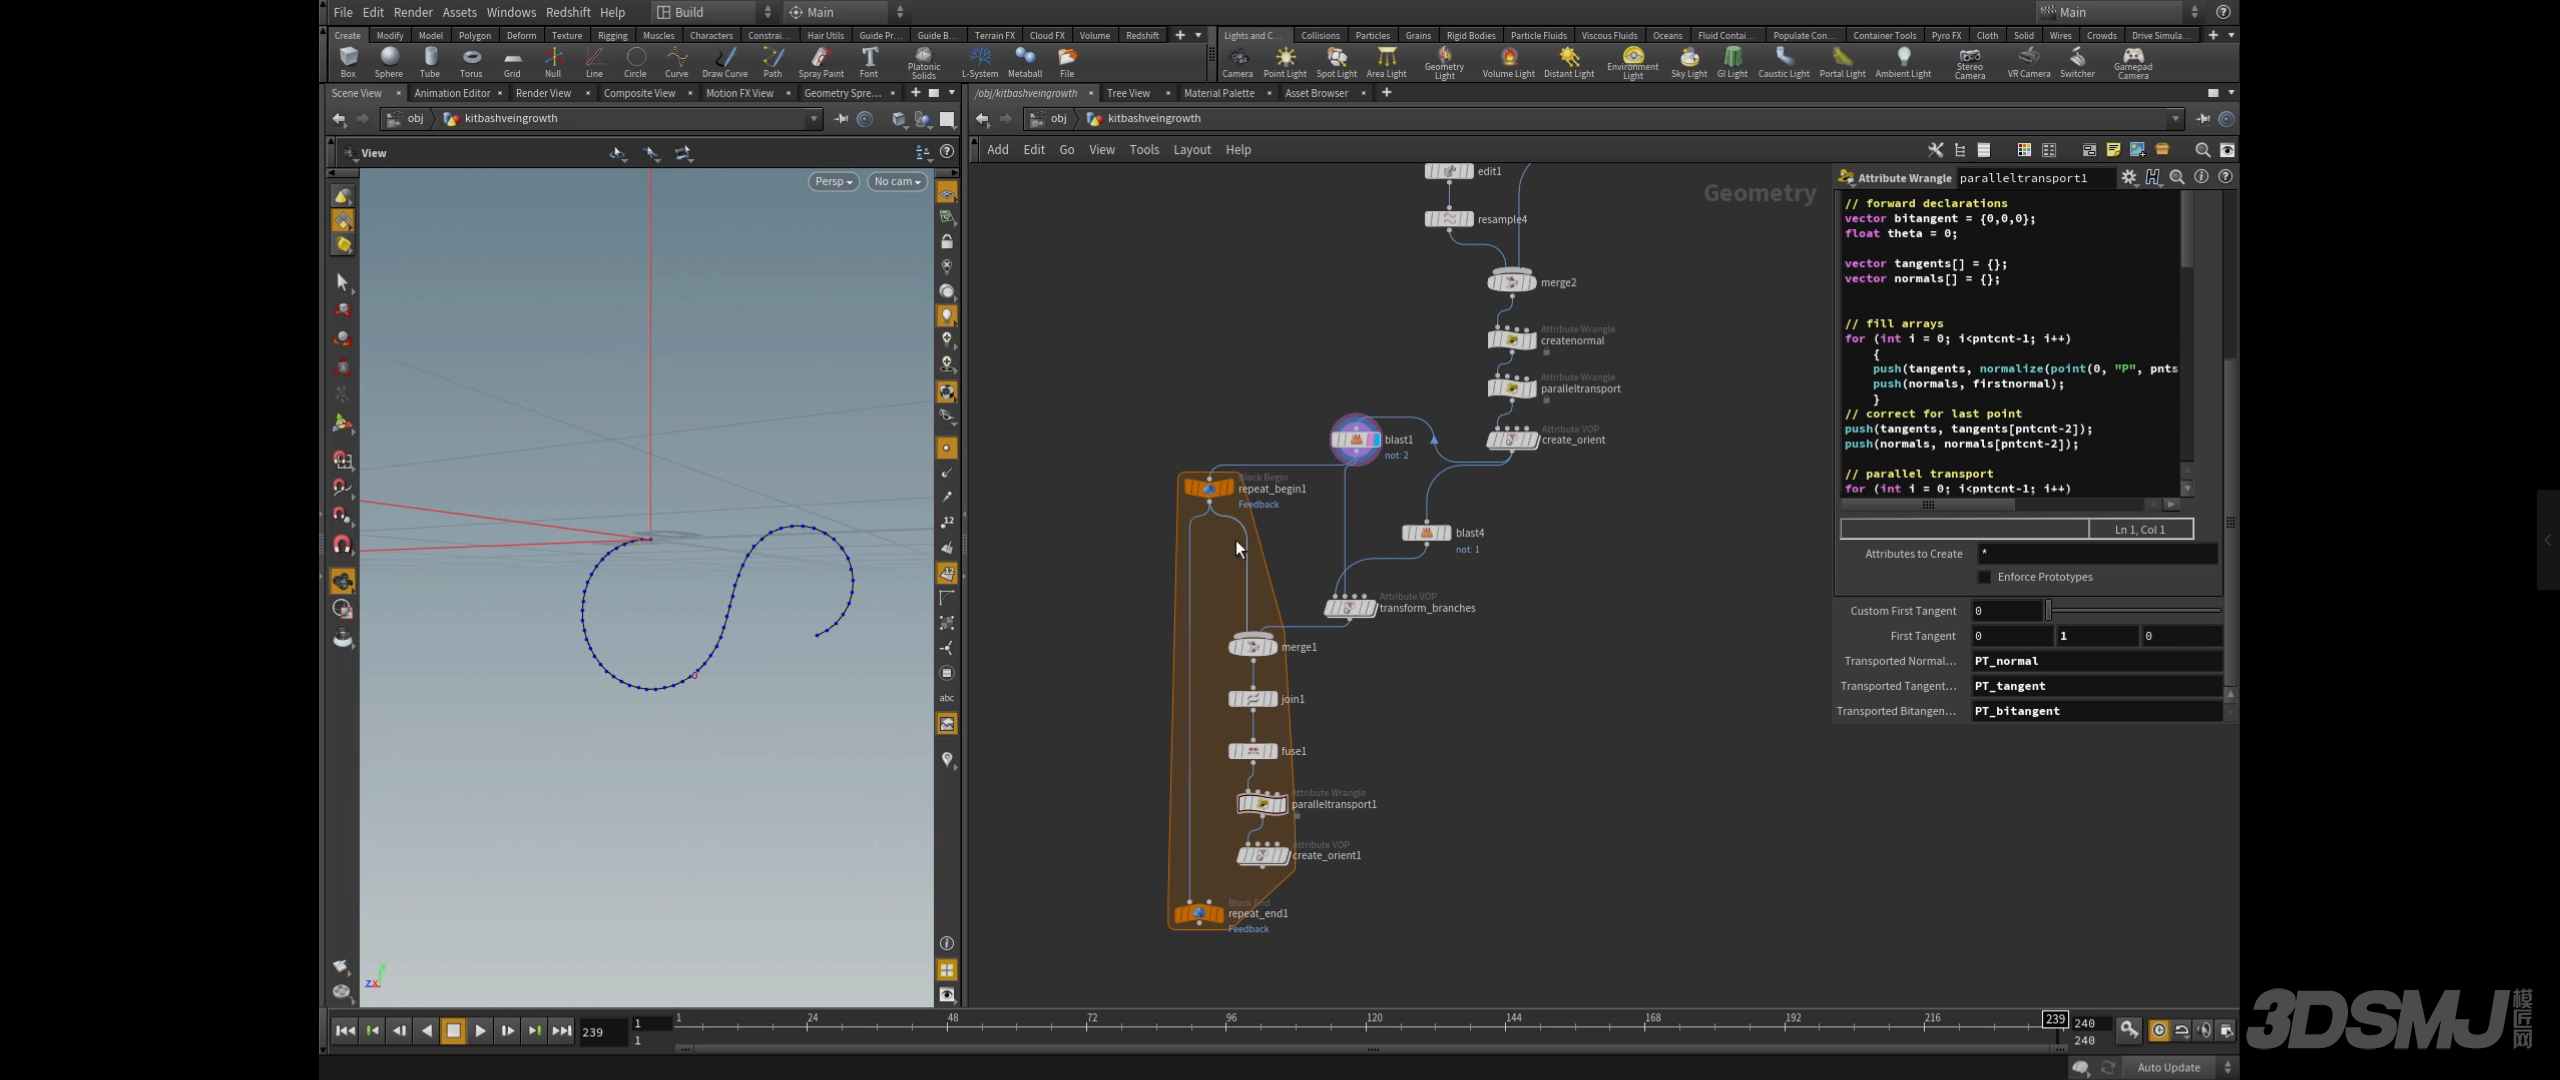This screenshot has height=1080, width=2560.
Task: Stop timeline playback
Action: click(x=453, y=1030)
